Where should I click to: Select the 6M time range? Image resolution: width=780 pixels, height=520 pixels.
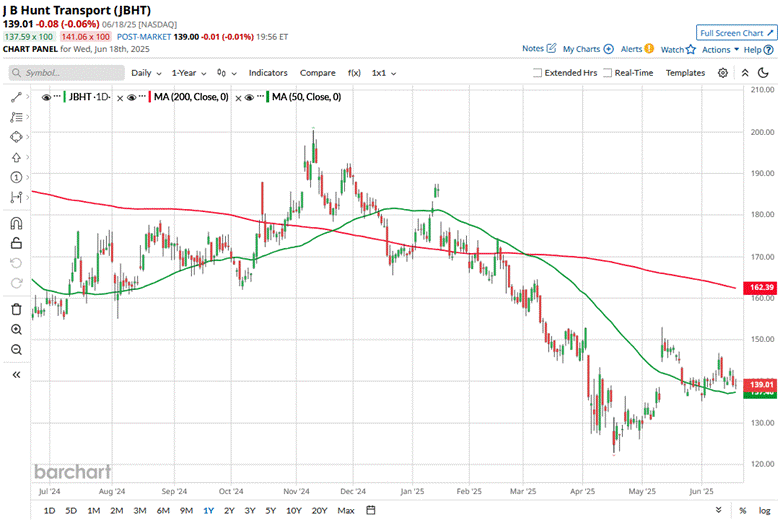tap(163, 511)
